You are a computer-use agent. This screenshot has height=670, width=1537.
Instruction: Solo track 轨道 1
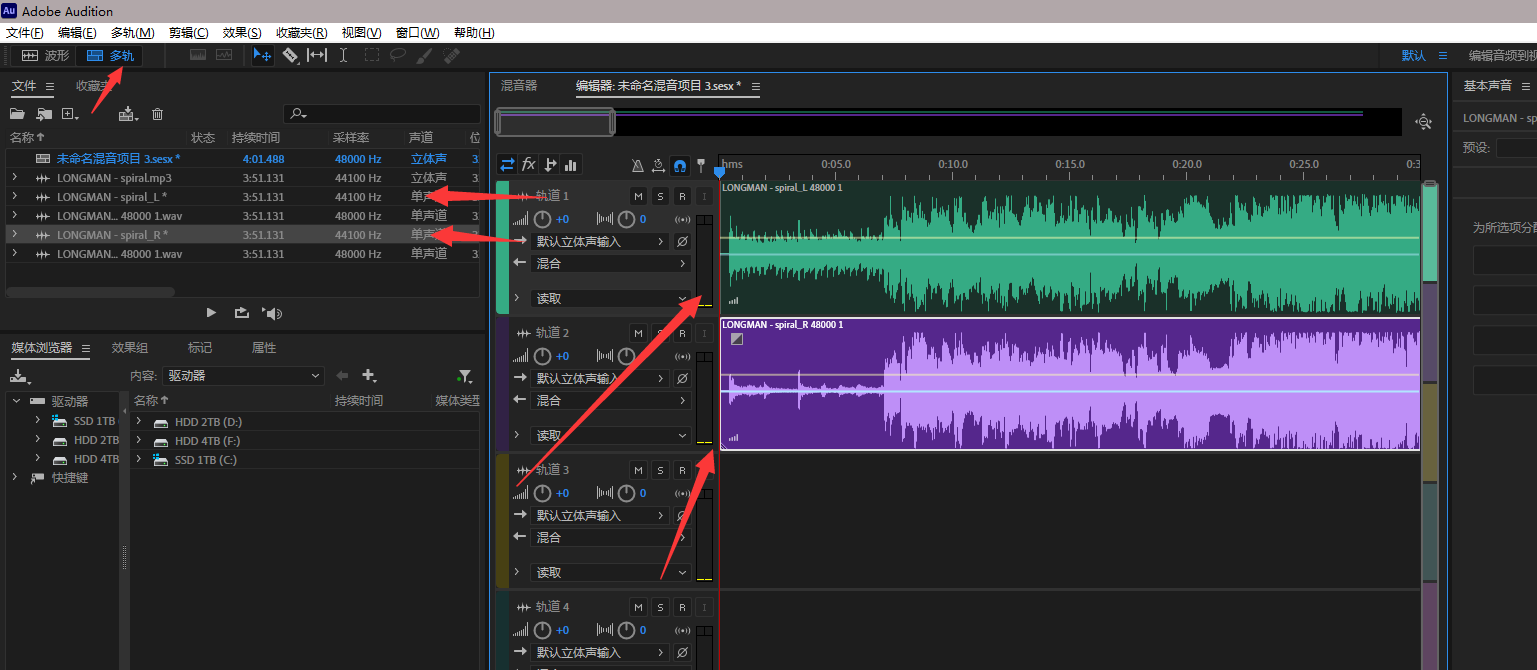(x=660, y=196)
